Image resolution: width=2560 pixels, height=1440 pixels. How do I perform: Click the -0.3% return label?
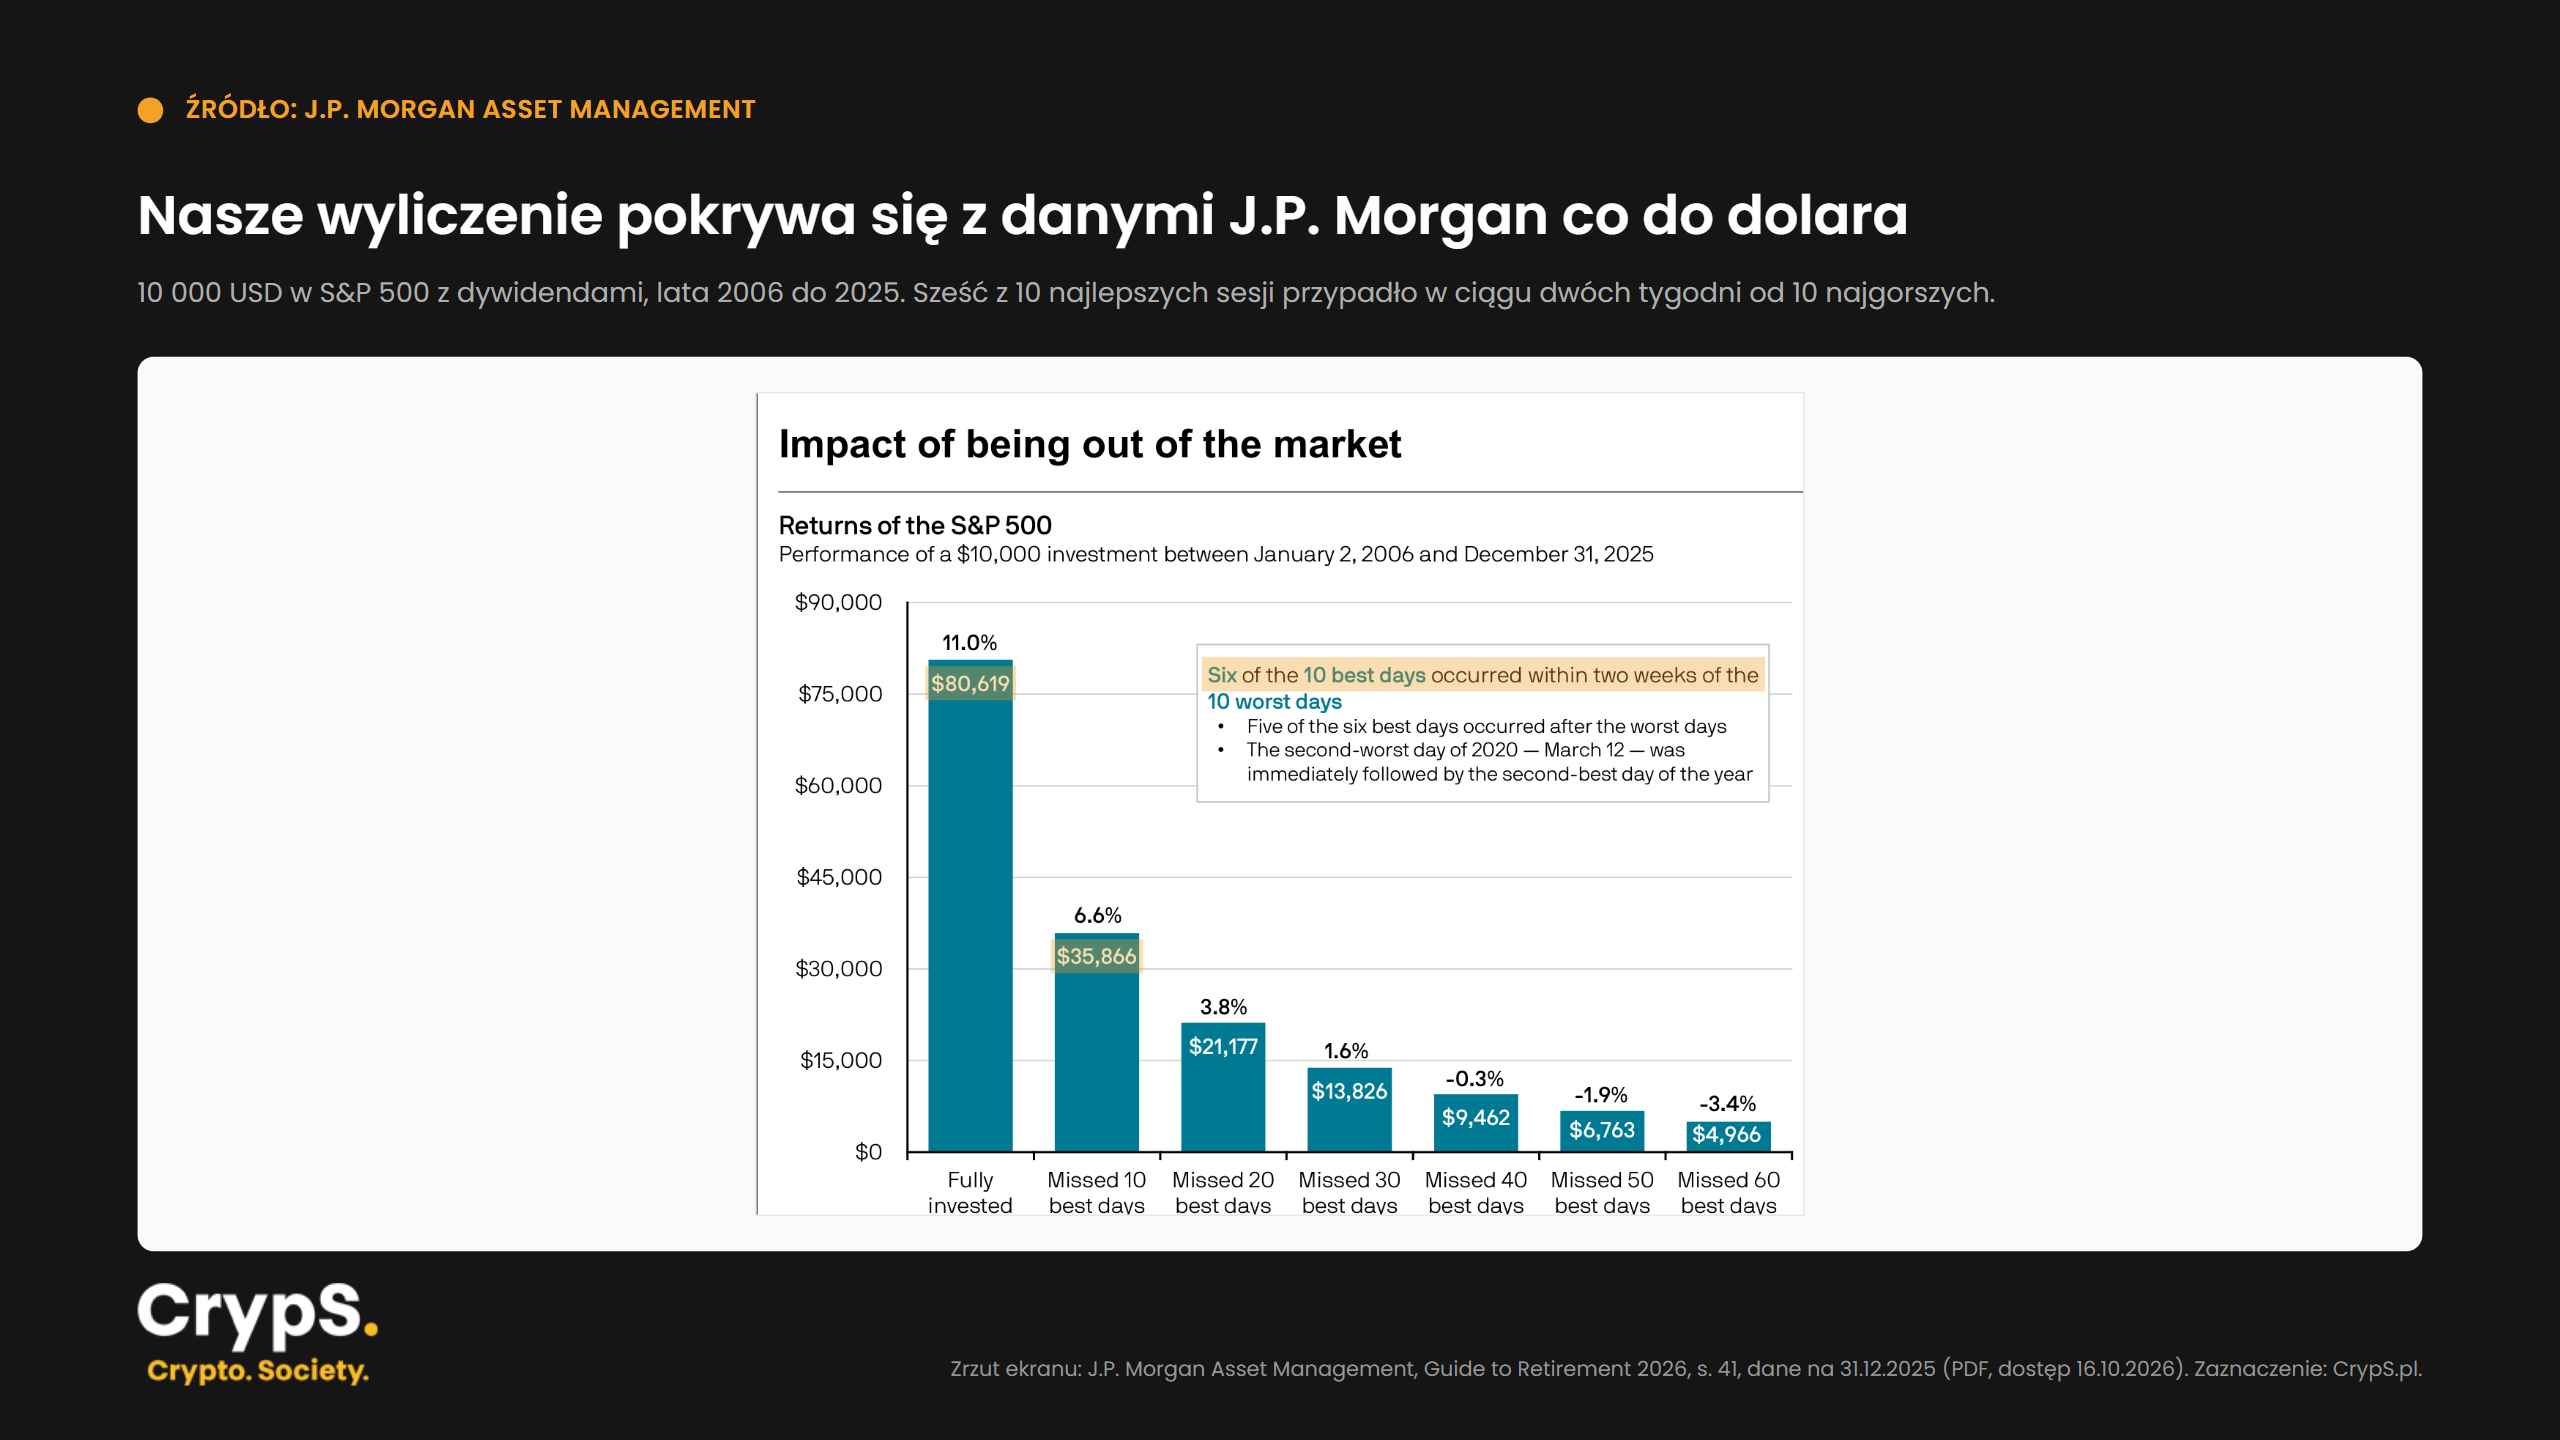(1475, 1079)
